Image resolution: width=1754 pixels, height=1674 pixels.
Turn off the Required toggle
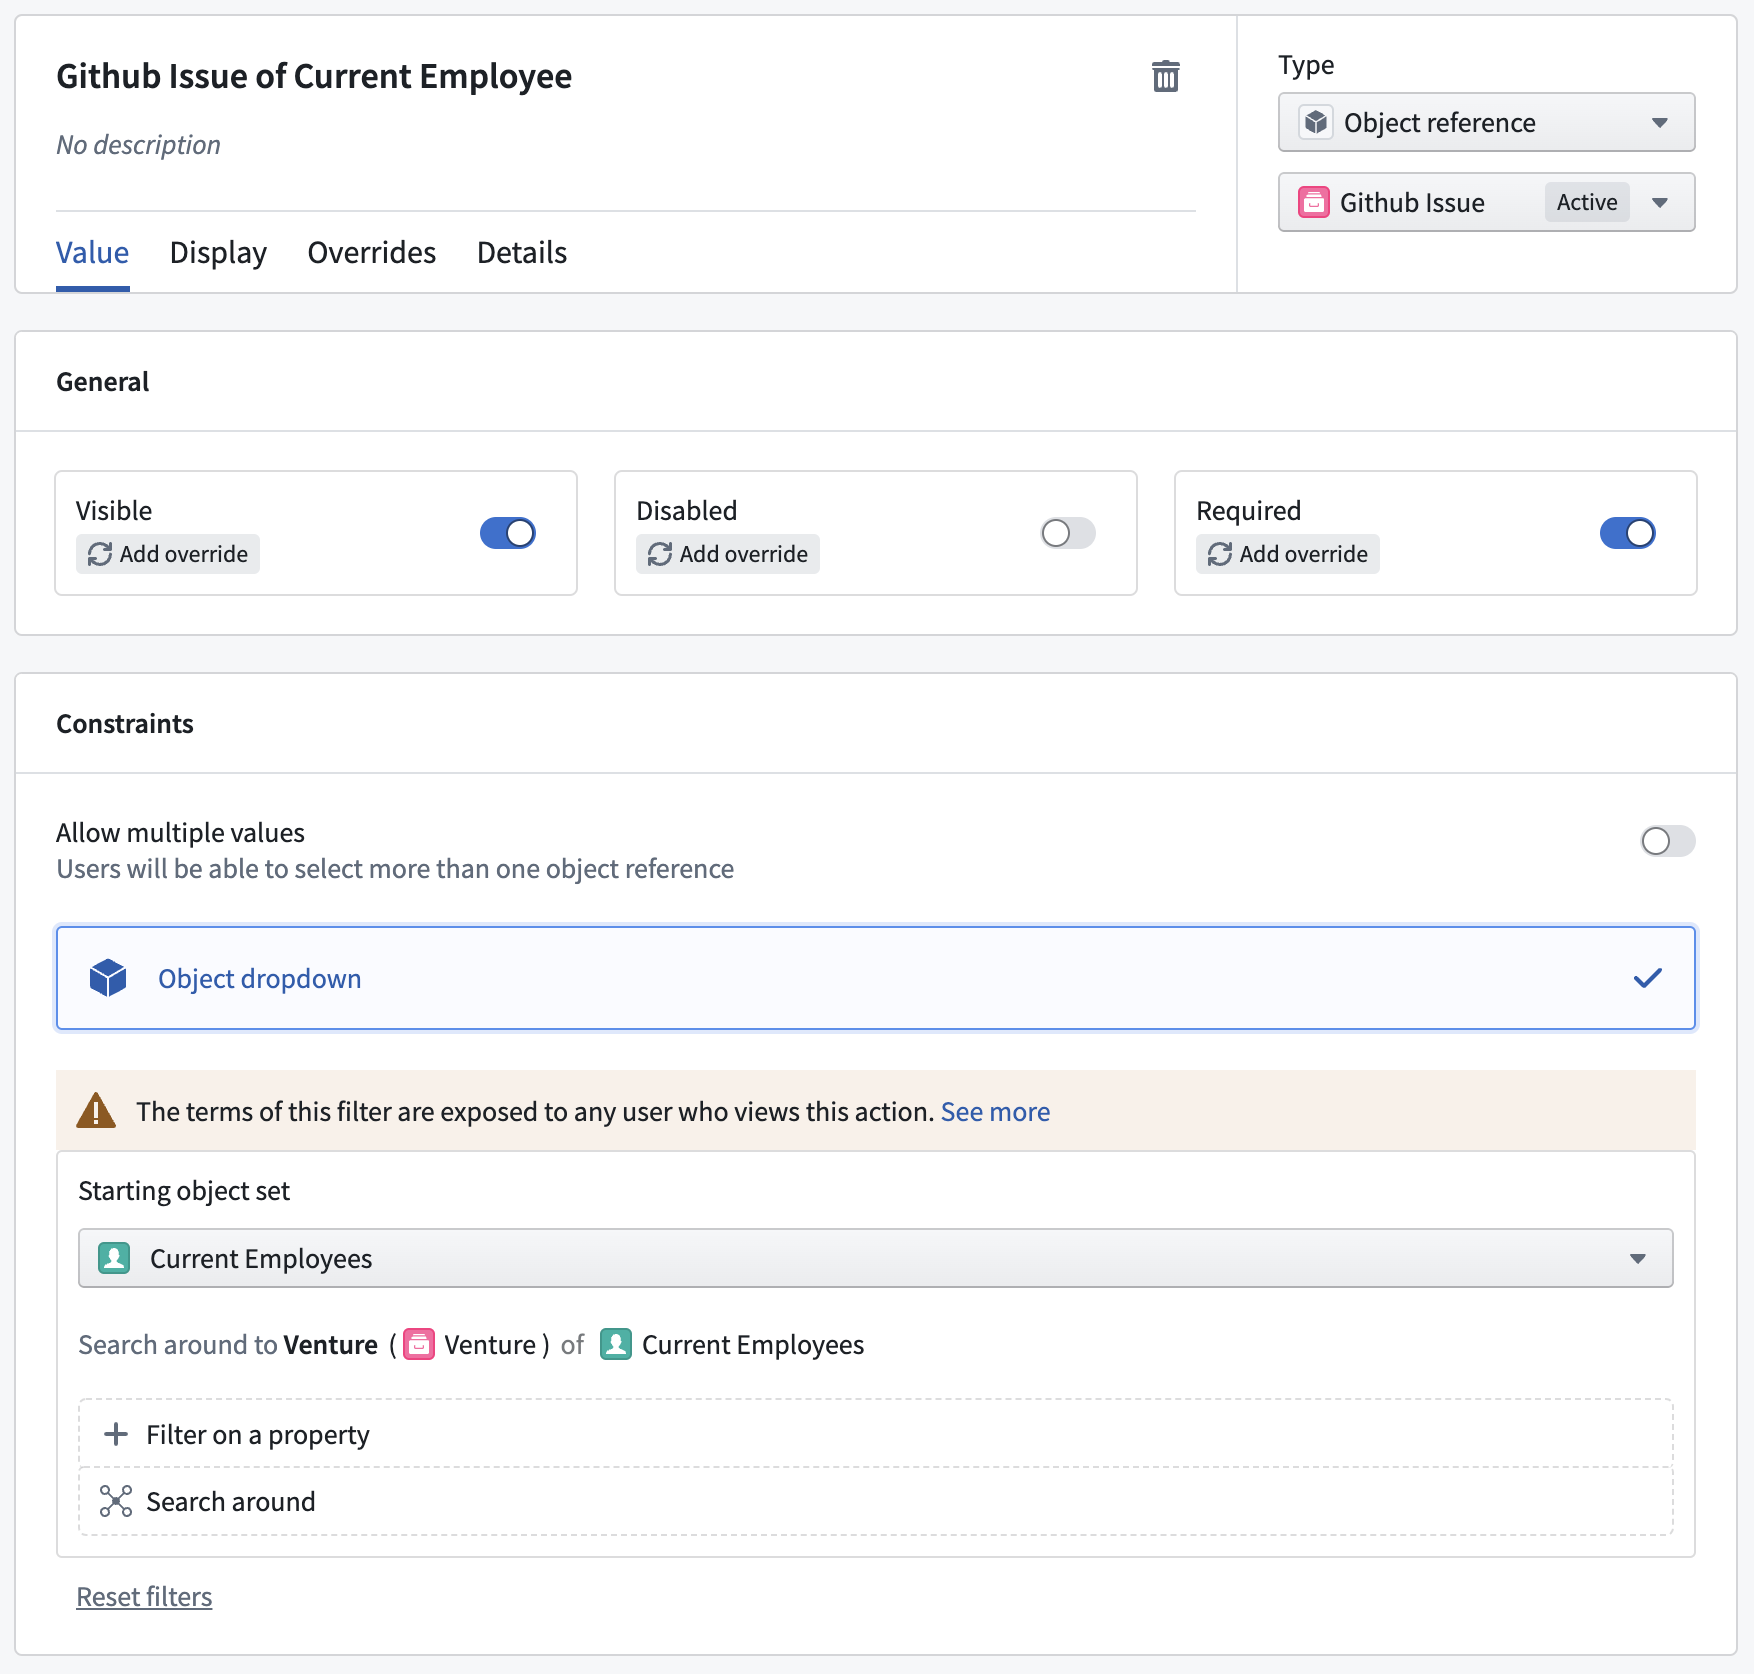pyautogui.click(x=1628, y=533)
